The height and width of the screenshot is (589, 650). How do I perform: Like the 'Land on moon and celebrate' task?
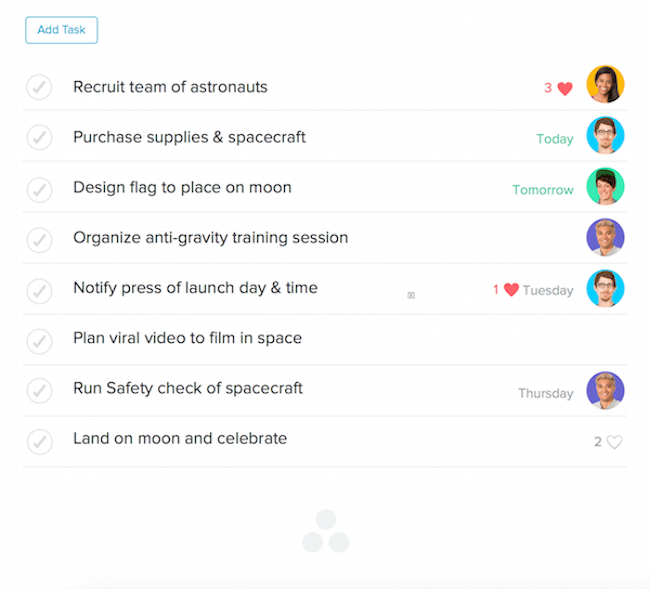[x=614, y=442]
